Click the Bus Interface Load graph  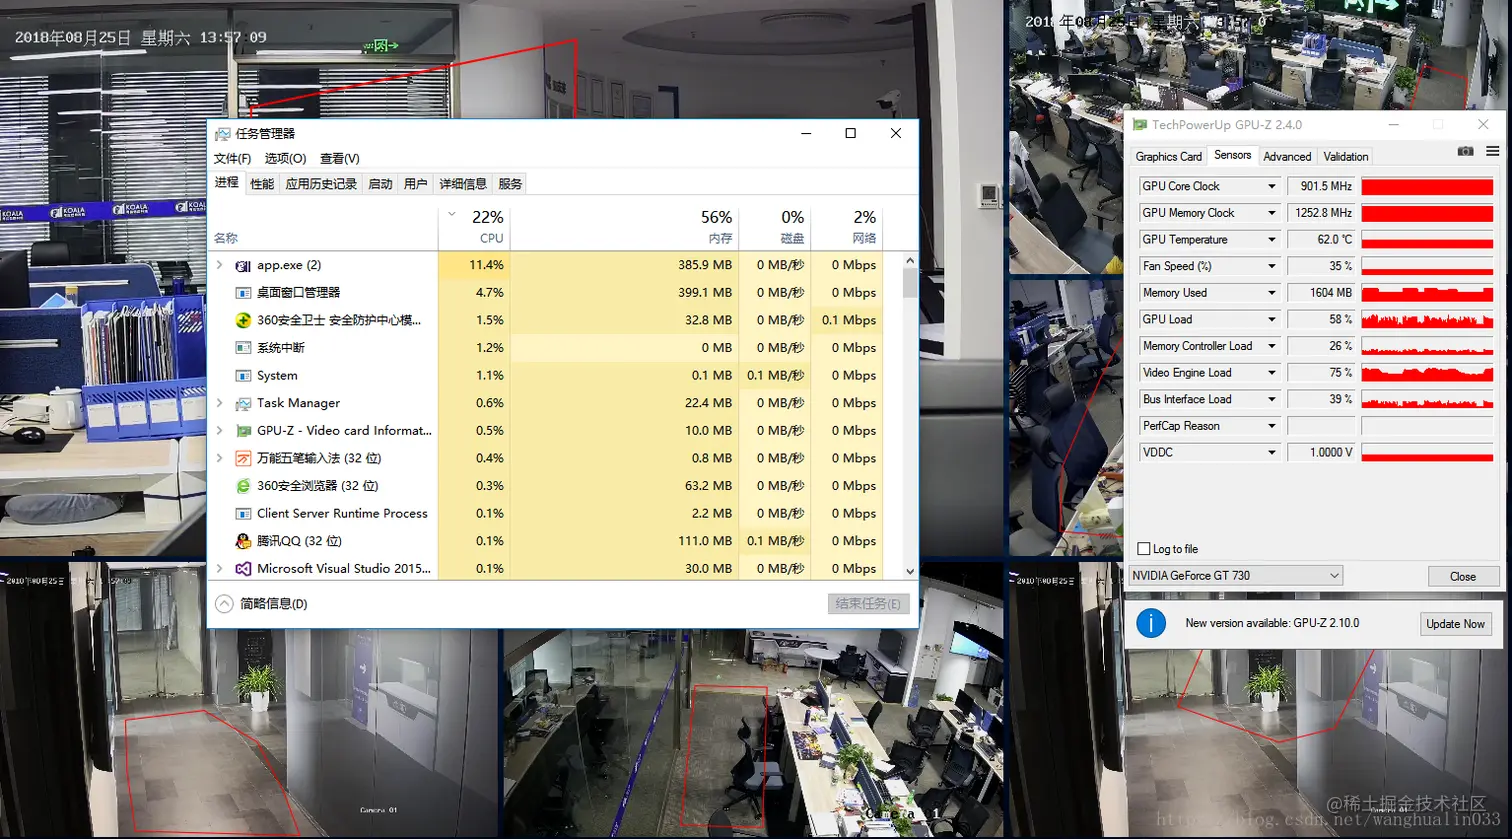[x=1427, y=400]
